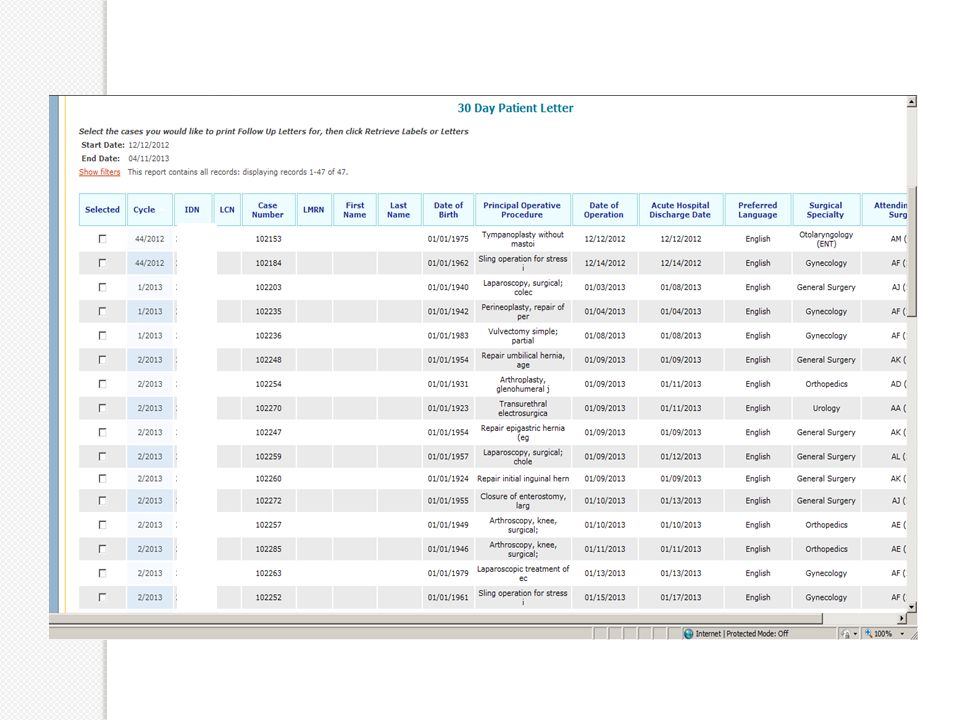
Task: Open the security lock dropdown arrow
Action: coord(855,634)
